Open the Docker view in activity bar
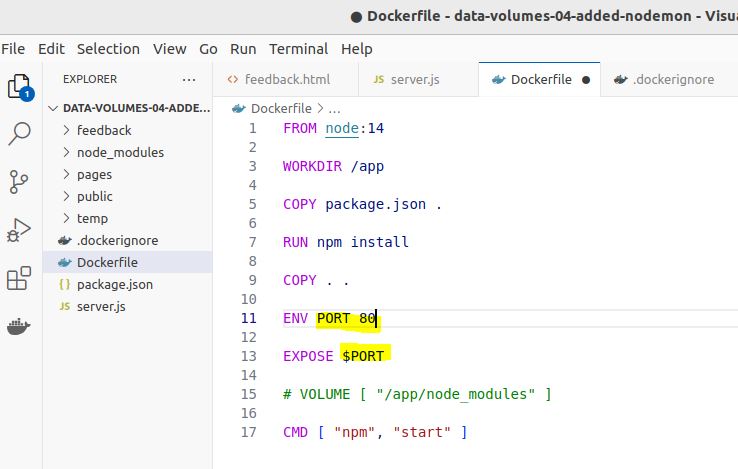The width and height of the screenshot is (738, 469). click(x=19, y=327)
